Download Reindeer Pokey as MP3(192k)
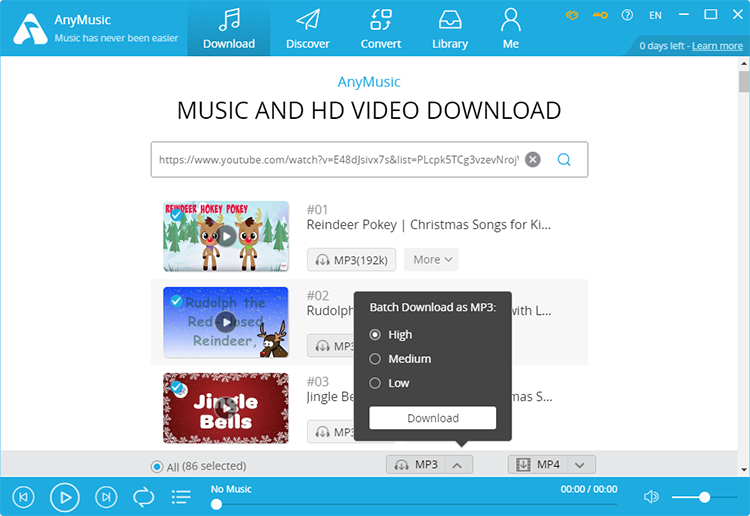 pyautogui.click(x=351, y=260)
